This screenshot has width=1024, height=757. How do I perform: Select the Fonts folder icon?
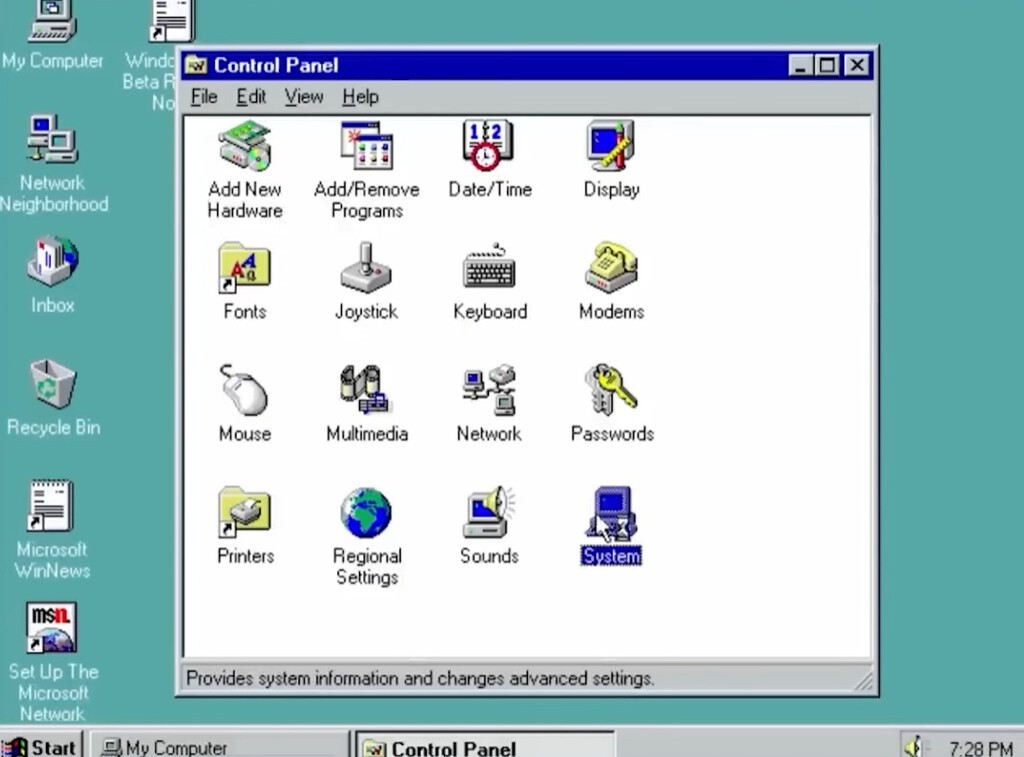pos(245,267)
